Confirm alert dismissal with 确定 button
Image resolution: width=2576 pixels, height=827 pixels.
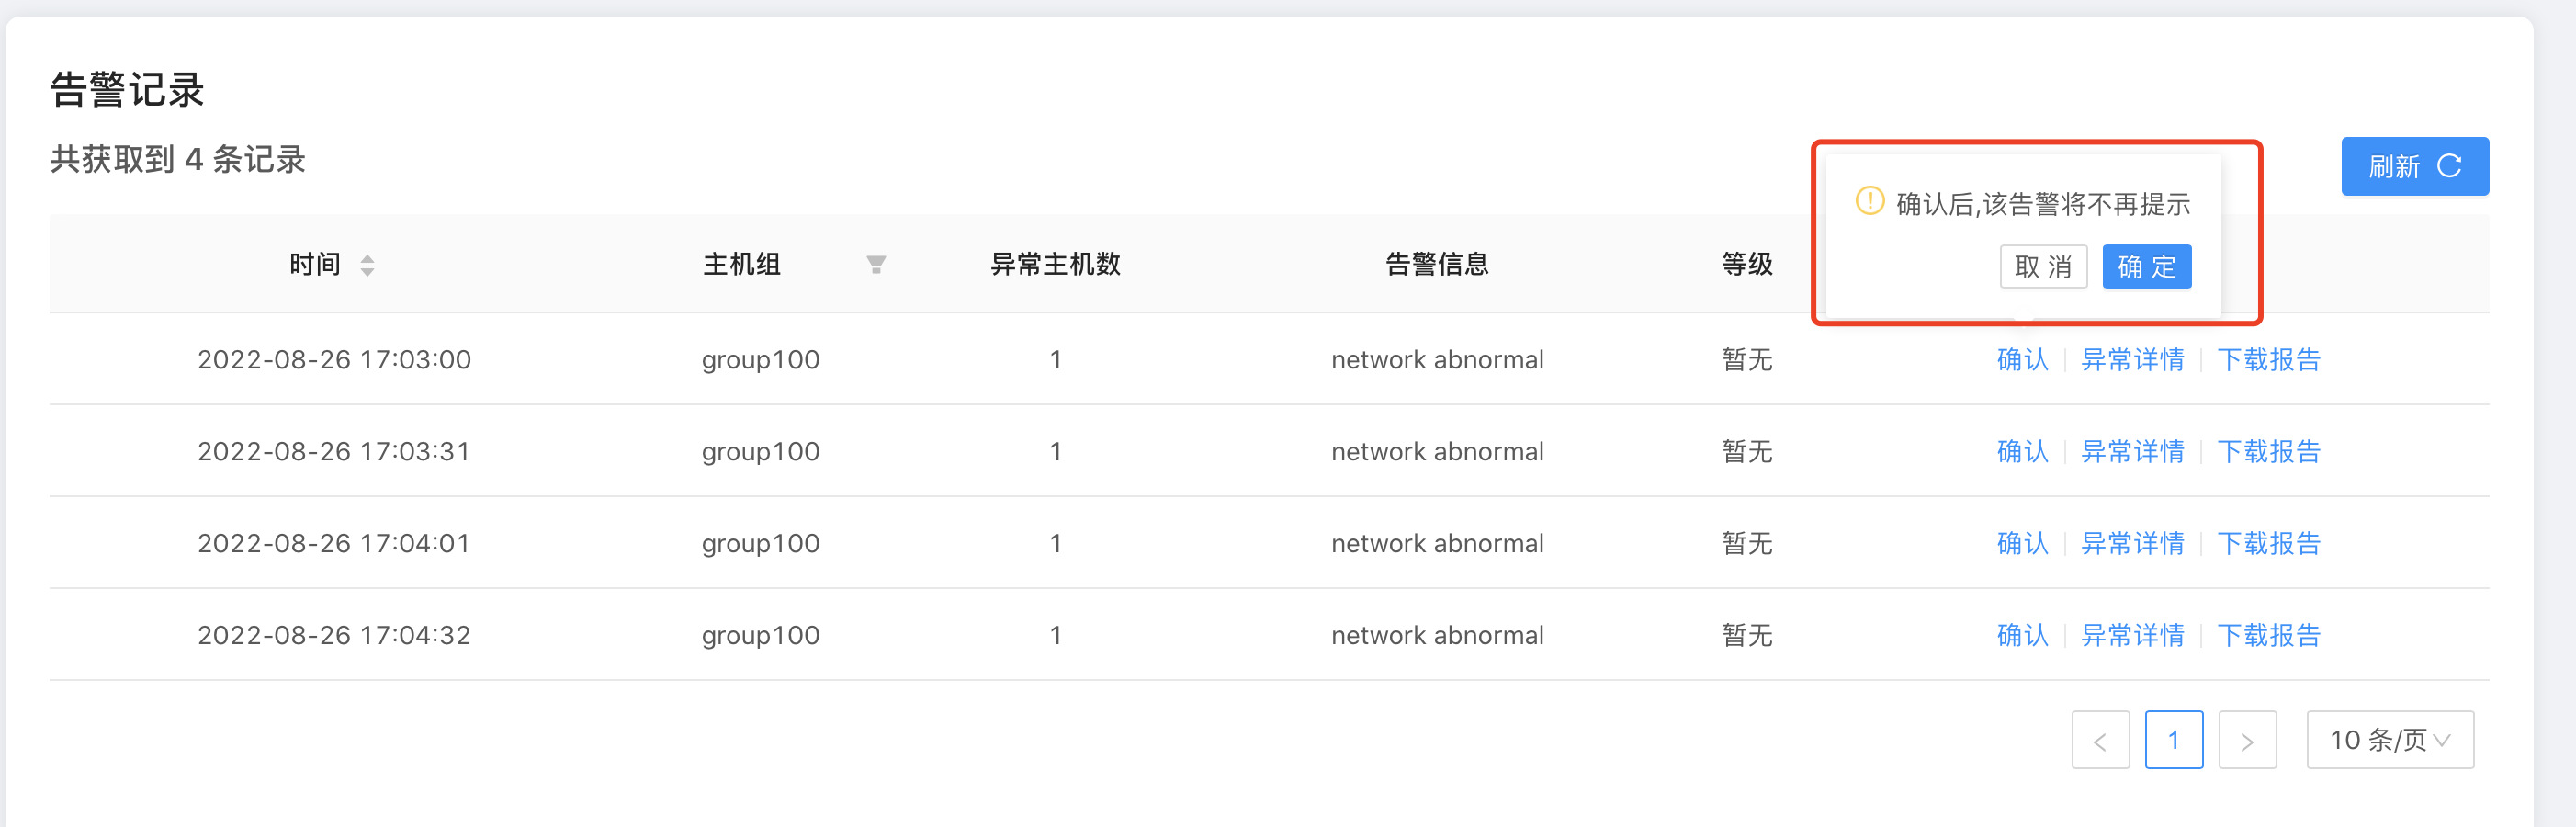(x=2147, y=267)
